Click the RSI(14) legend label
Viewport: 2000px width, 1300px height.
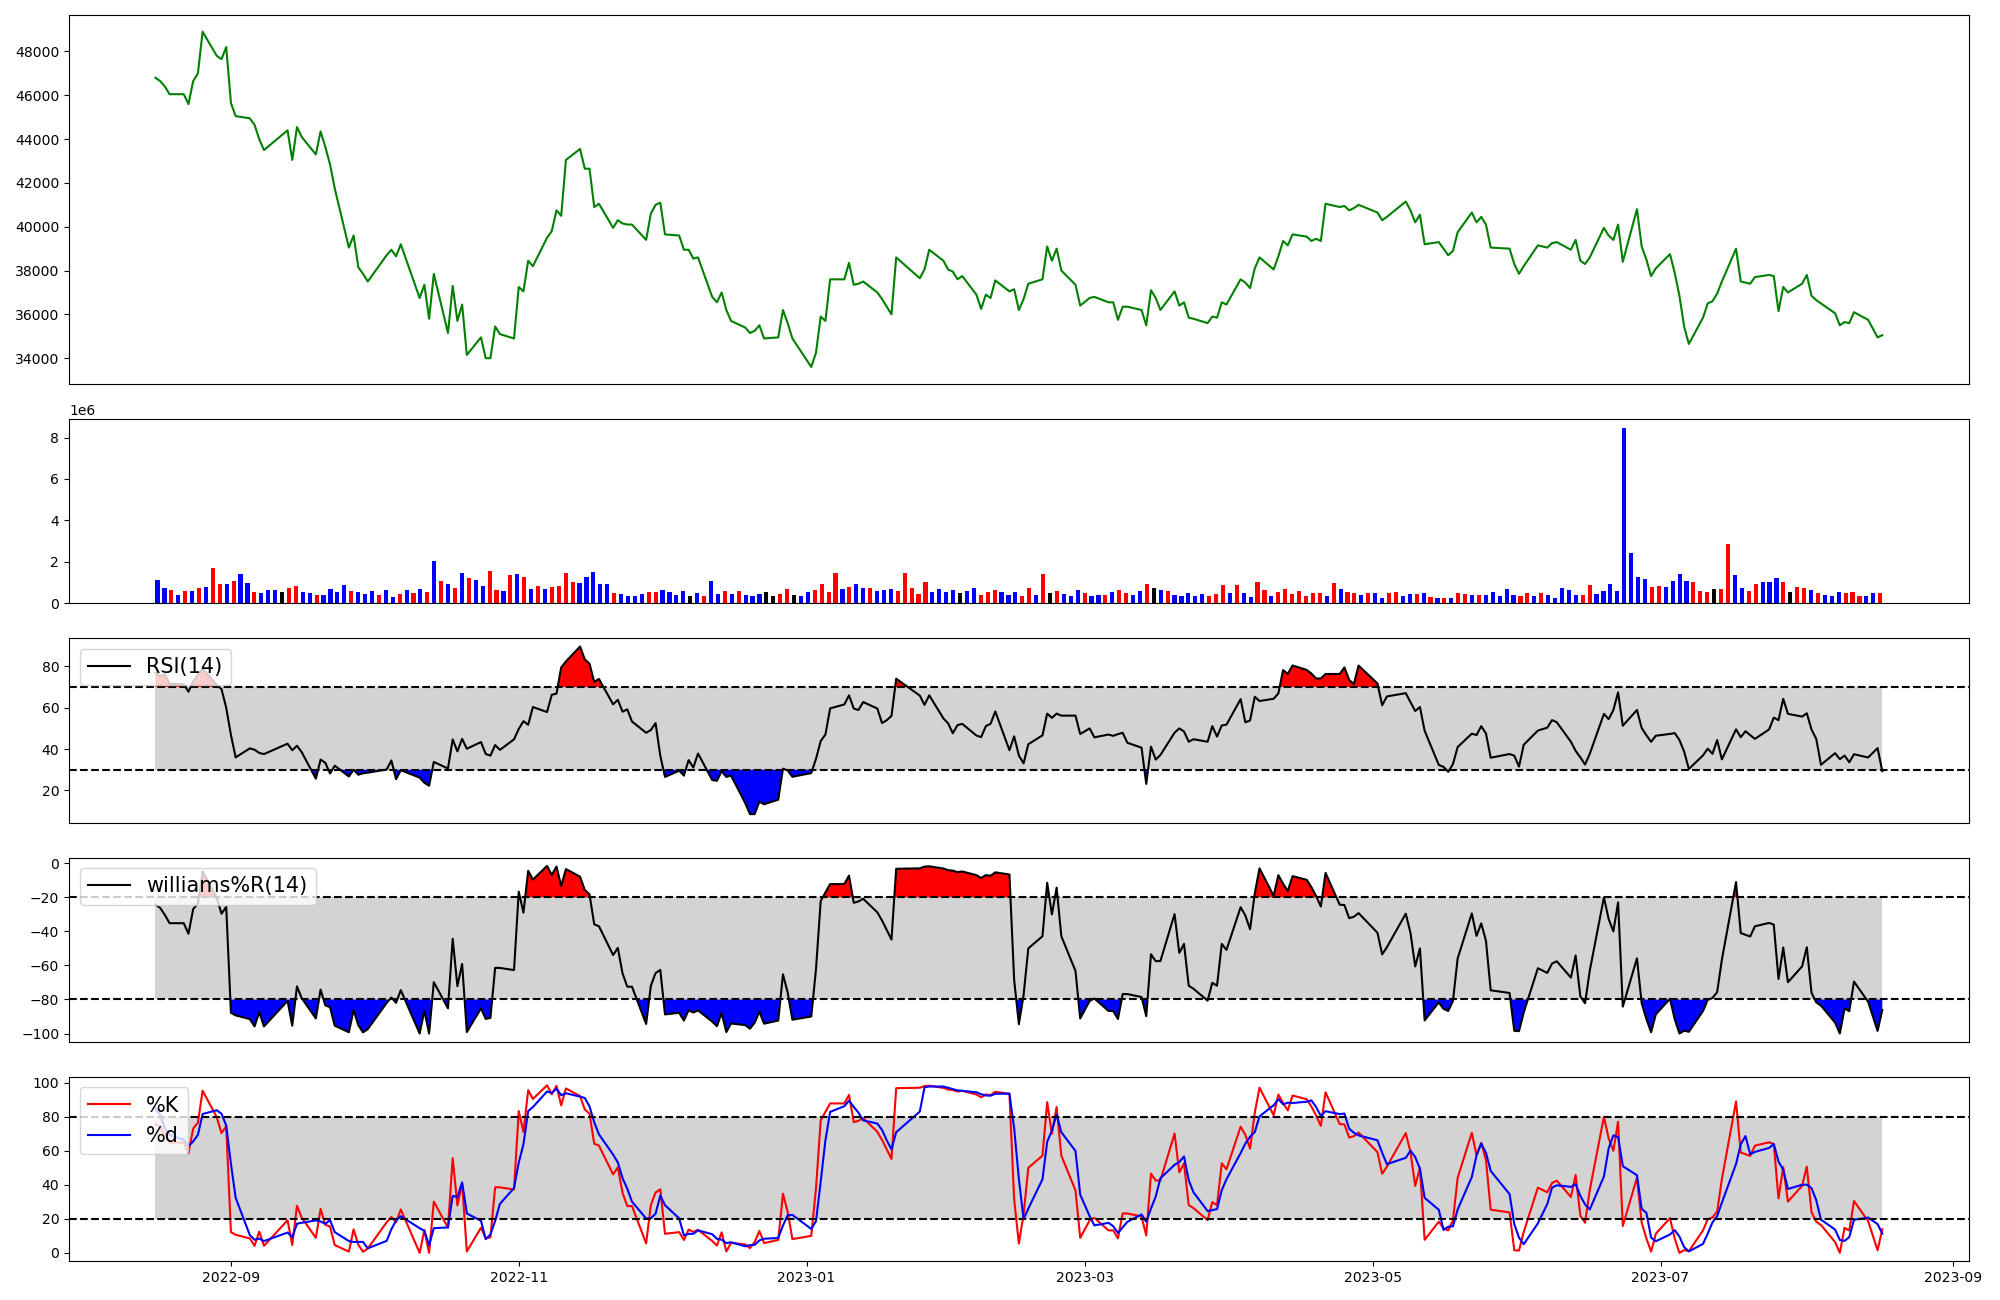click(x=184, y=666)
